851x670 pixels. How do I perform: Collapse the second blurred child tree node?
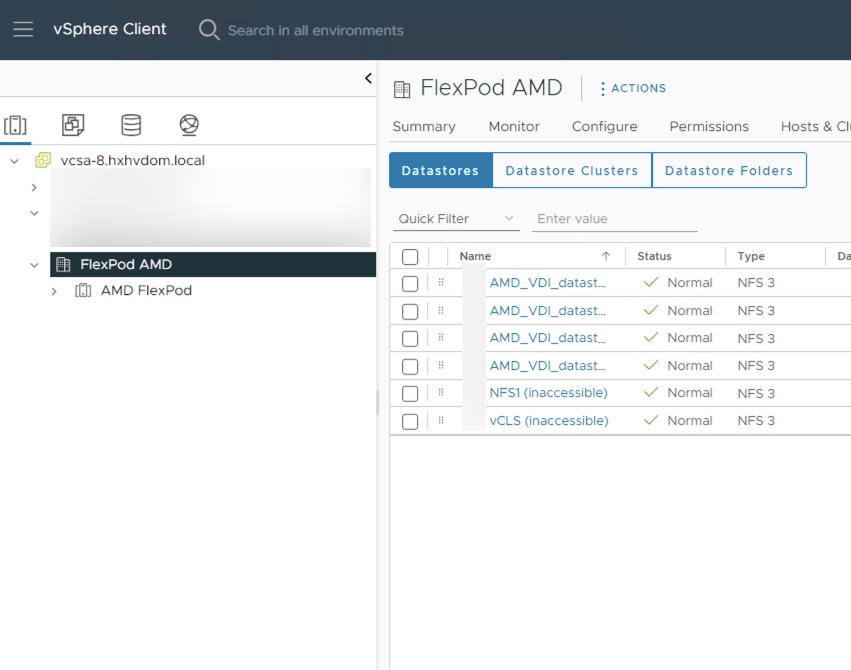click(x=34, y=213)
